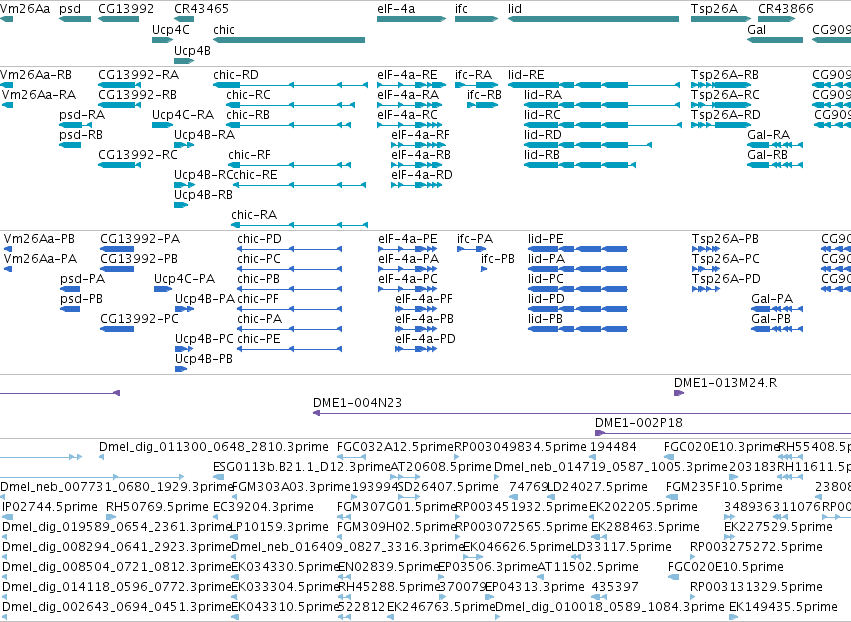Click protein eIF-4a-PE label
Image resolution: width=851 pixels, height=622 pixels.
click(408, 239)
